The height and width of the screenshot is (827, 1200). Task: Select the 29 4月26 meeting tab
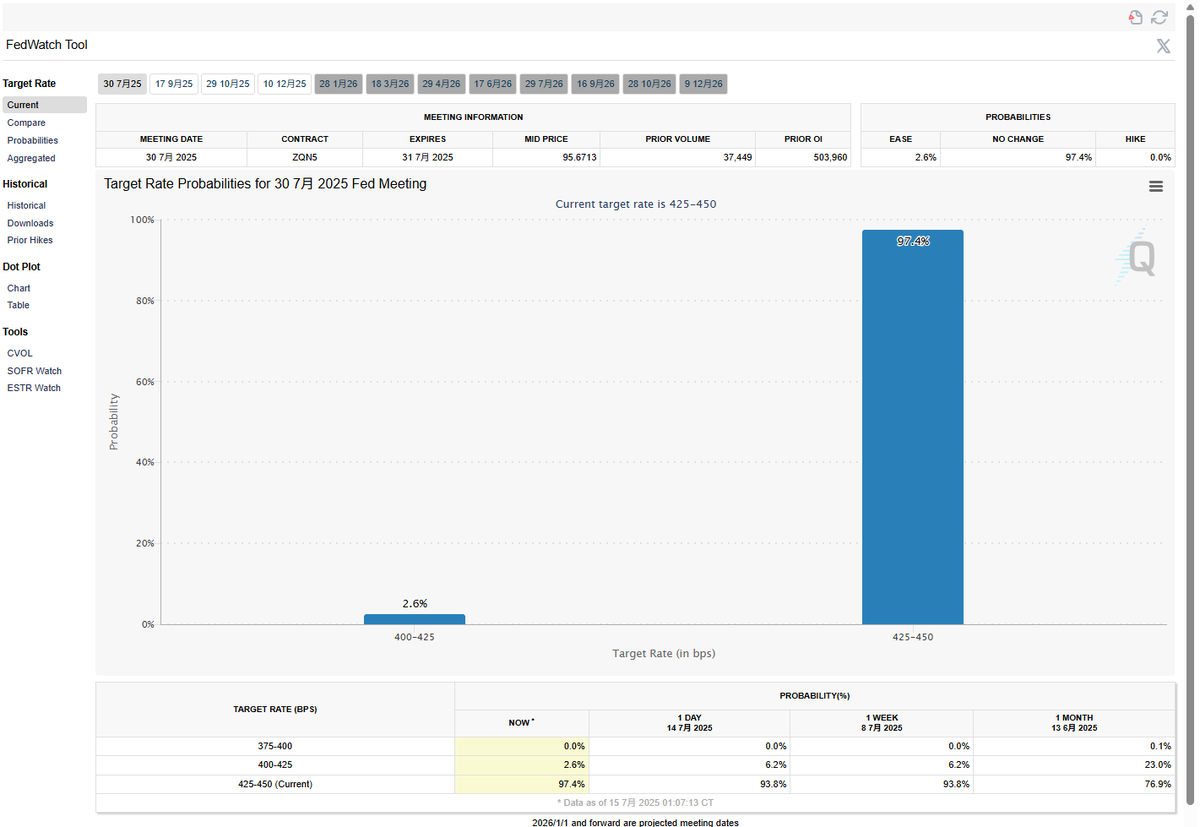click(x=441, y=84)
